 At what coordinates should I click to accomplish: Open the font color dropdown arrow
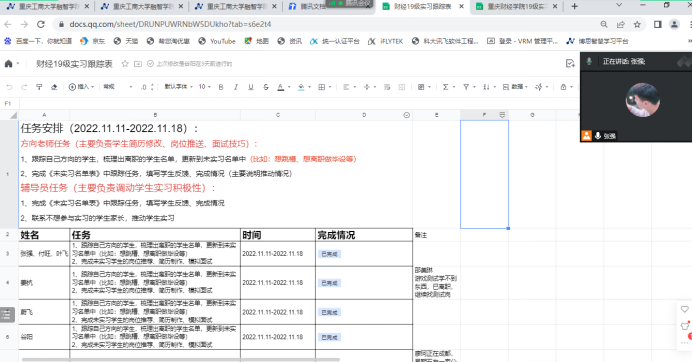pyautogui.click(x=289, y=87)
